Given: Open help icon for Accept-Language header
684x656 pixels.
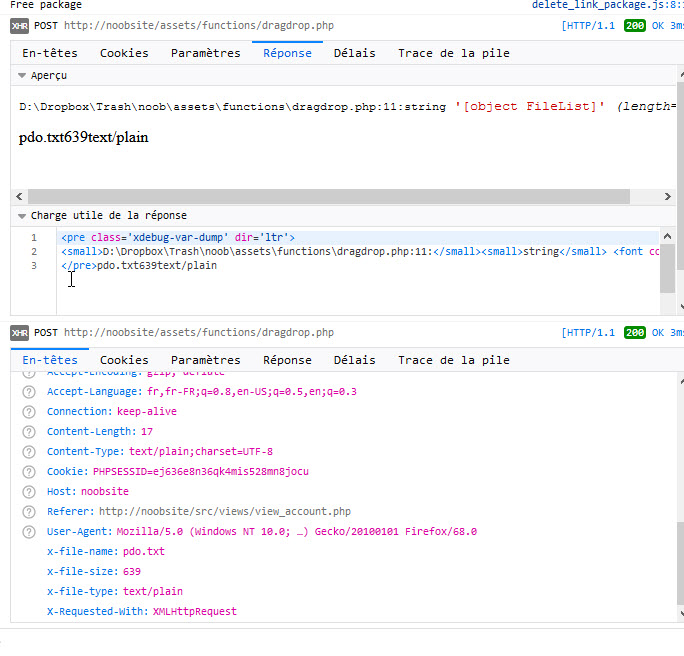Looking at the screenshot, I should pos(29,392).
